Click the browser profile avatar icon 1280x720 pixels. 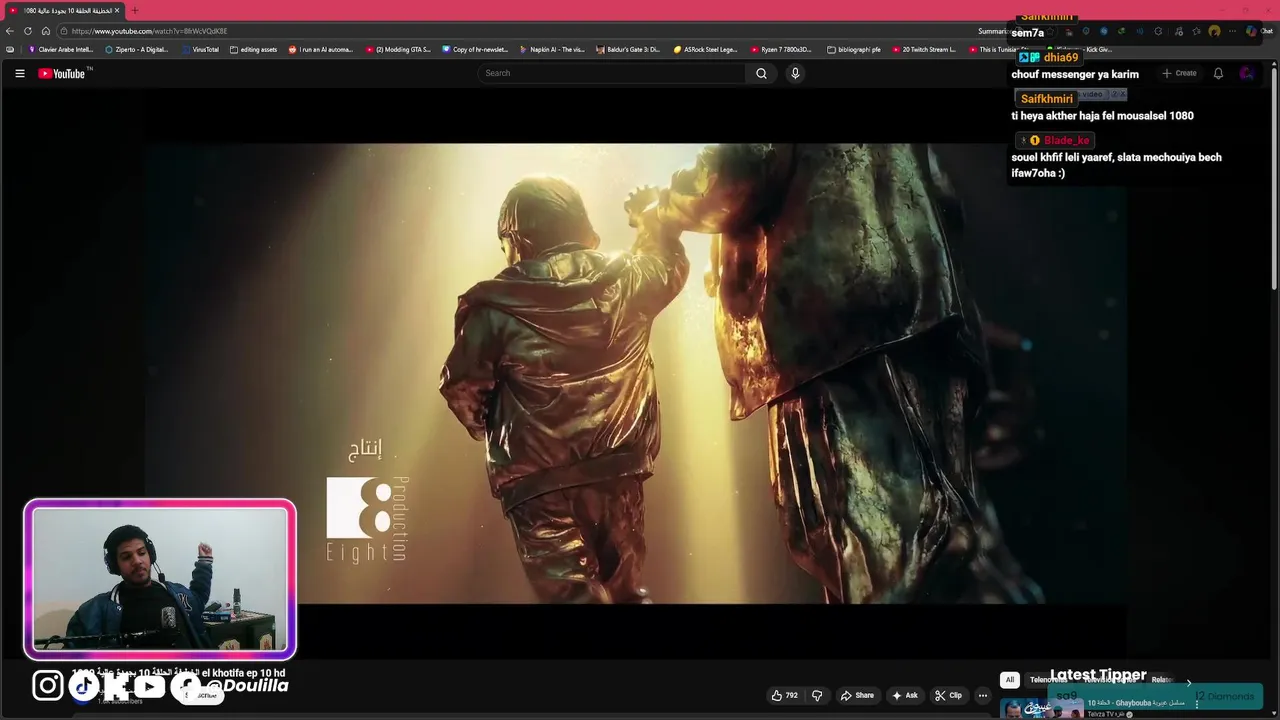(x=1214, y=31)
